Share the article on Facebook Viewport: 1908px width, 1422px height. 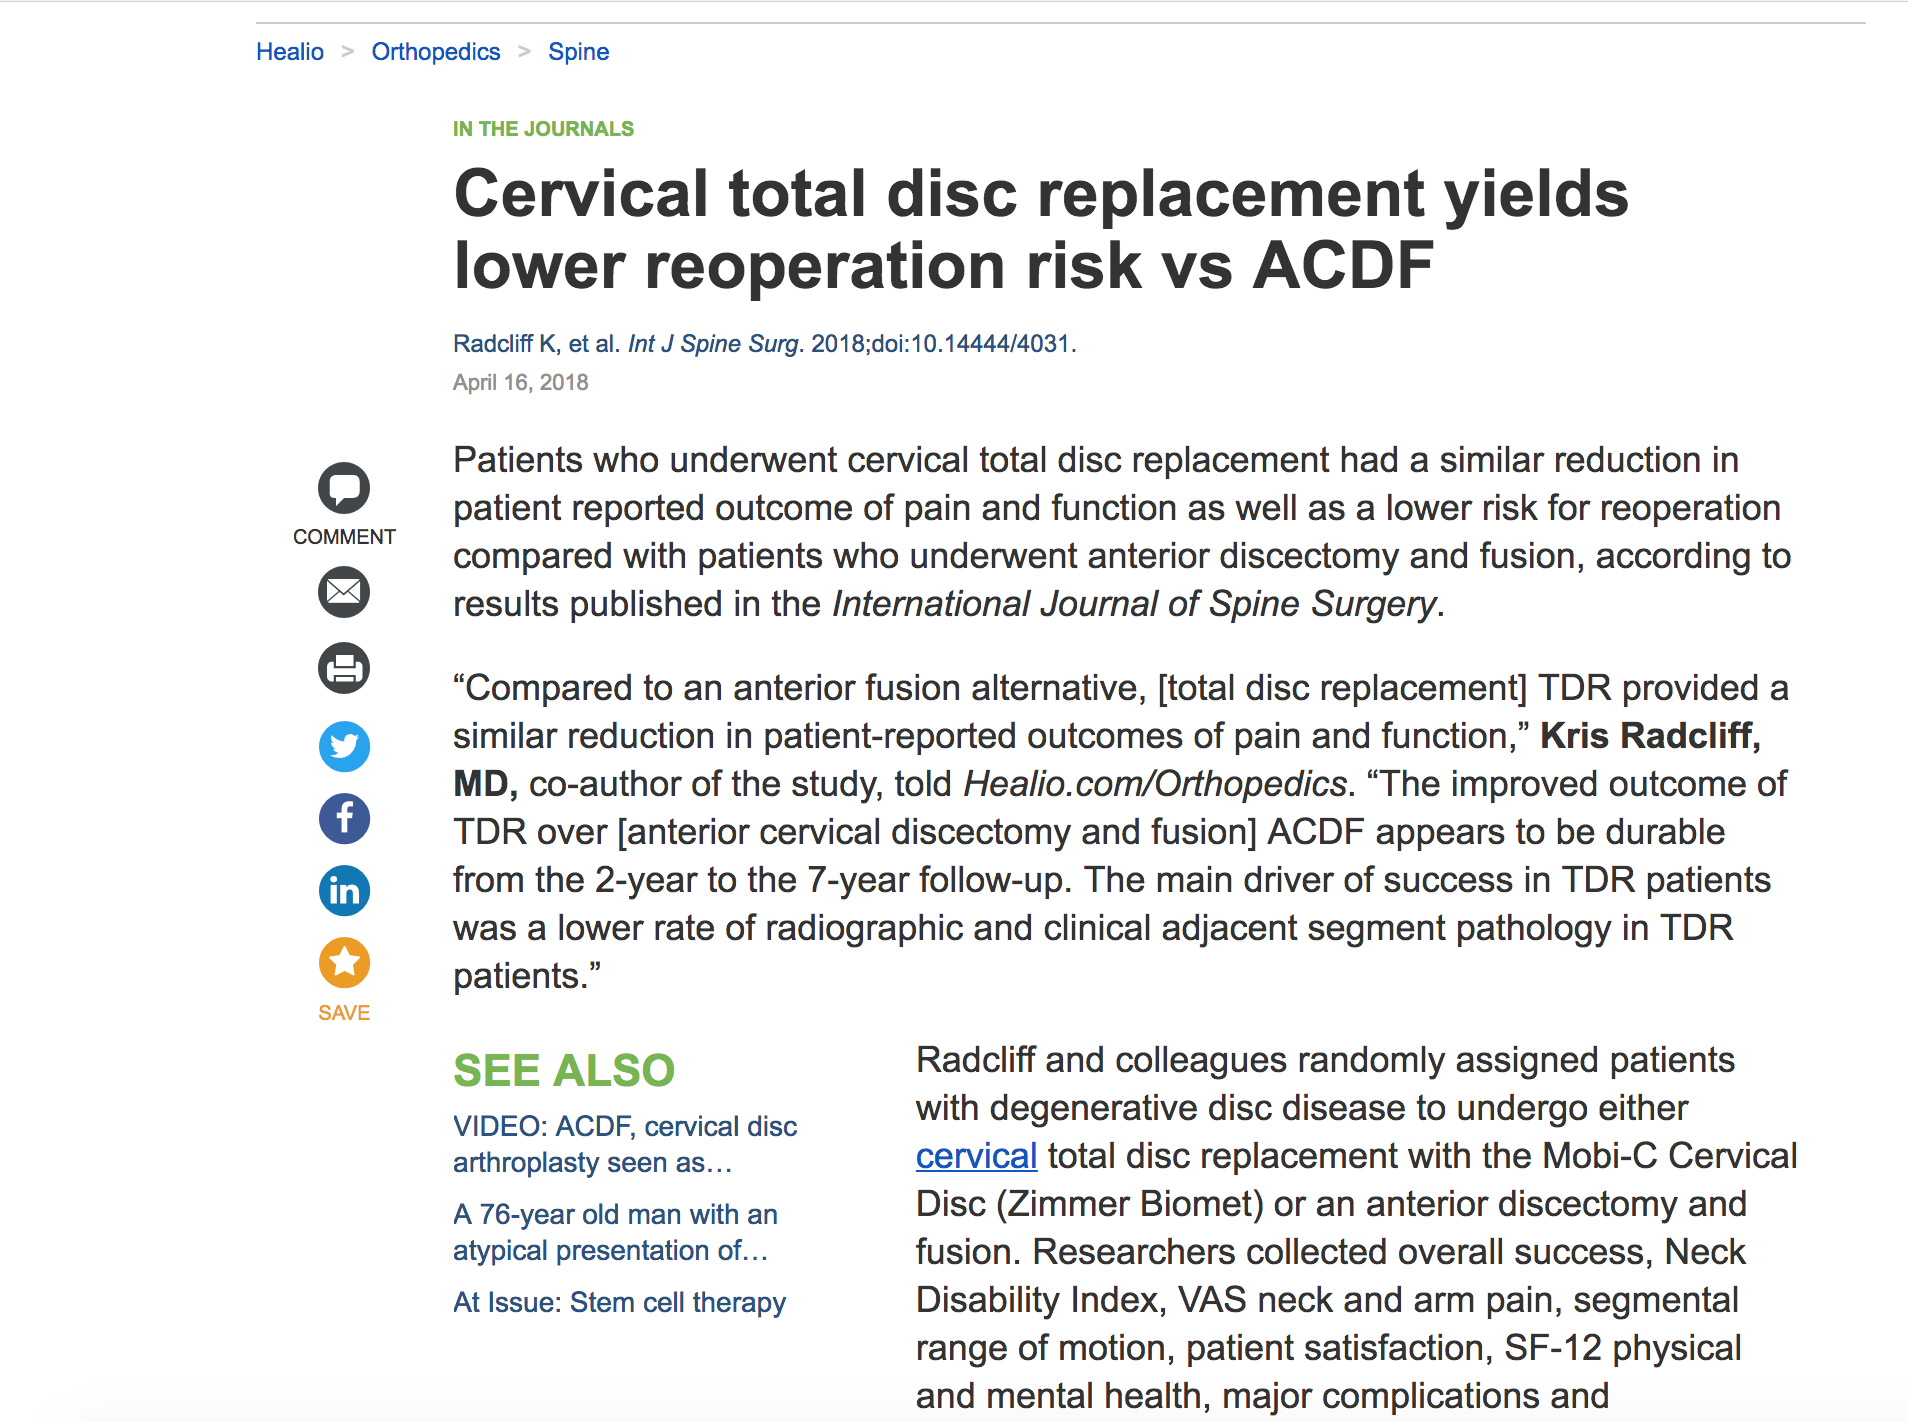click(x=344, y=818)
